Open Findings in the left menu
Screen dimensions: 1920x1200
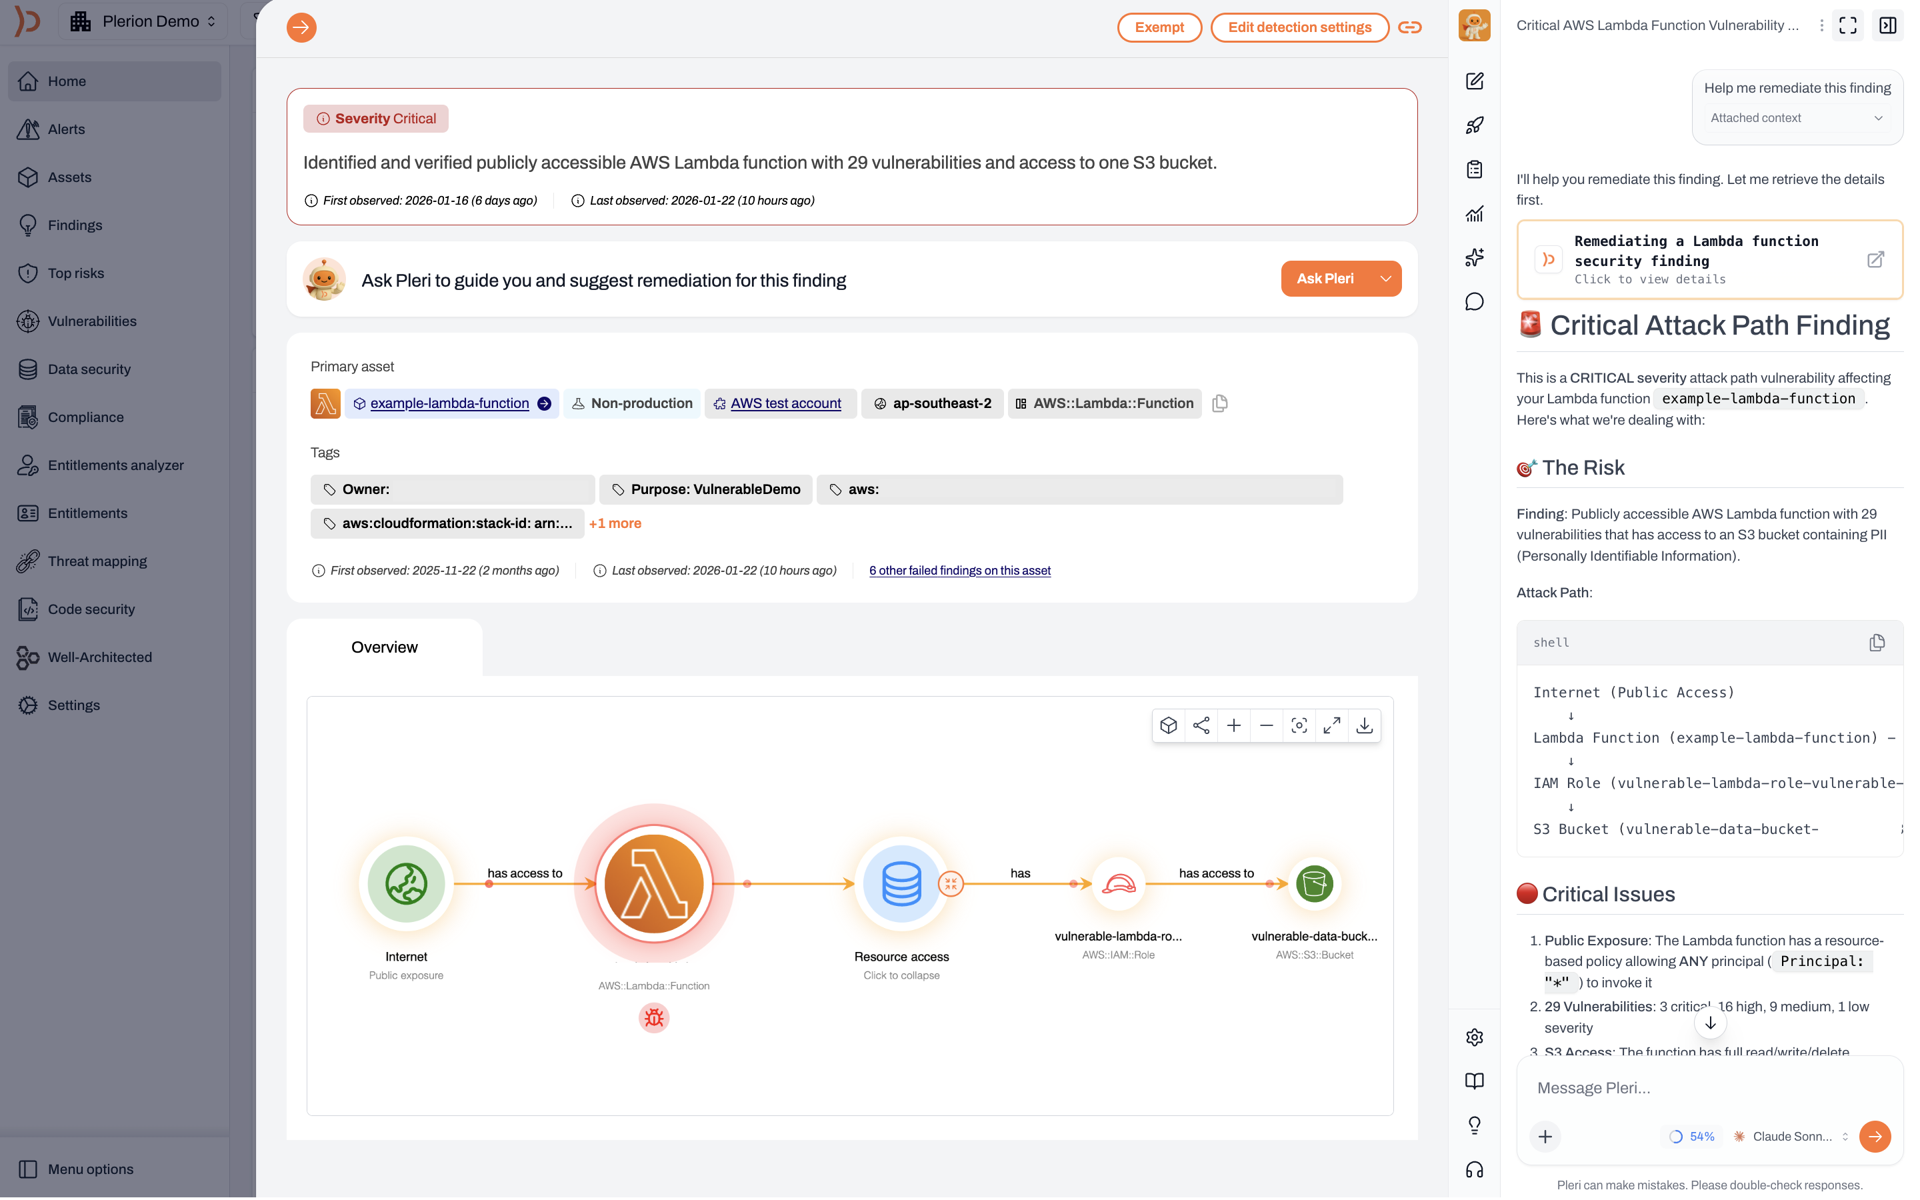pyautogui.click(x=75, y=225)
